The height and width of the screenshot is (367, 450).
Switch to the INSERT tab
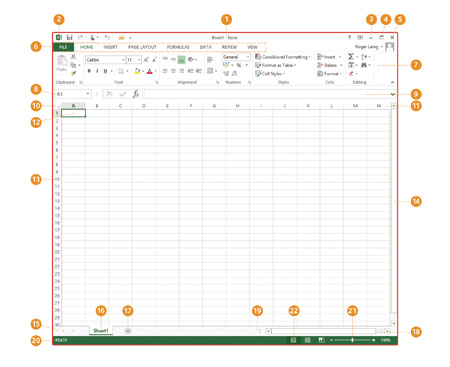pyautogui.click(x=110, y=47)
